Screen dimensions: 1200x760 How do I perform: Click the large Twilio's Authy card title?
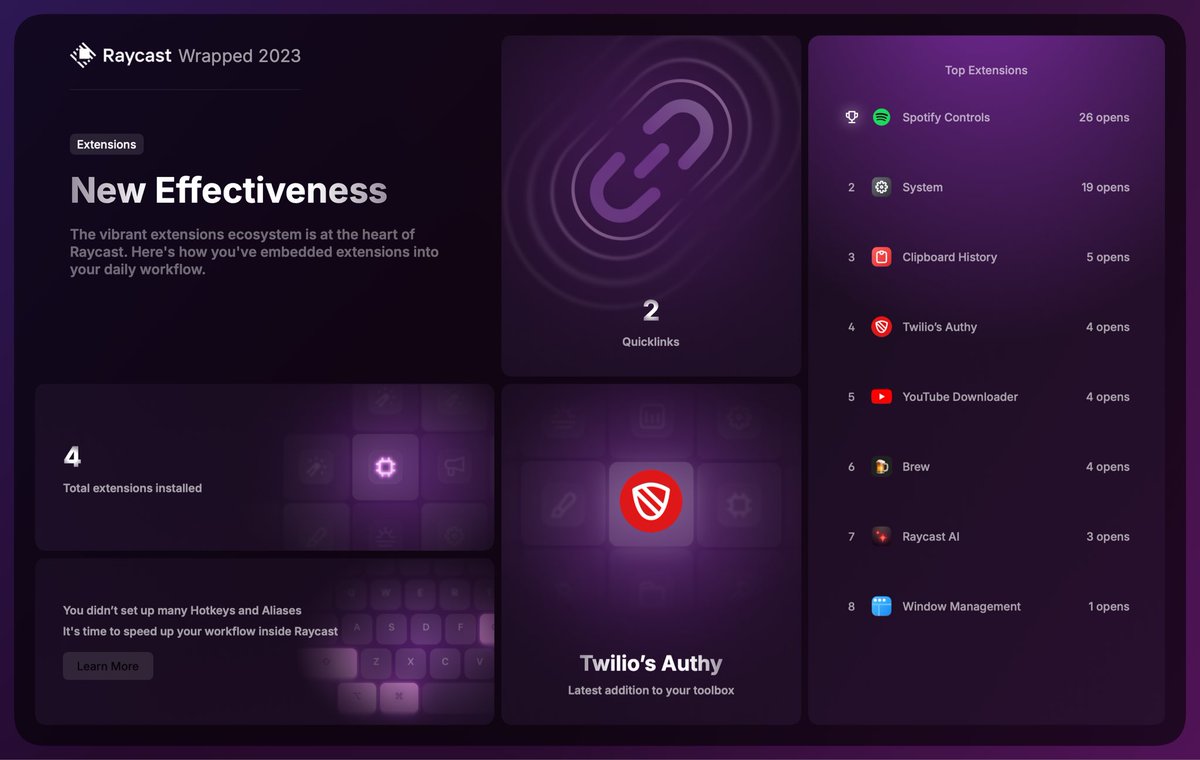[x=651, y=663]
